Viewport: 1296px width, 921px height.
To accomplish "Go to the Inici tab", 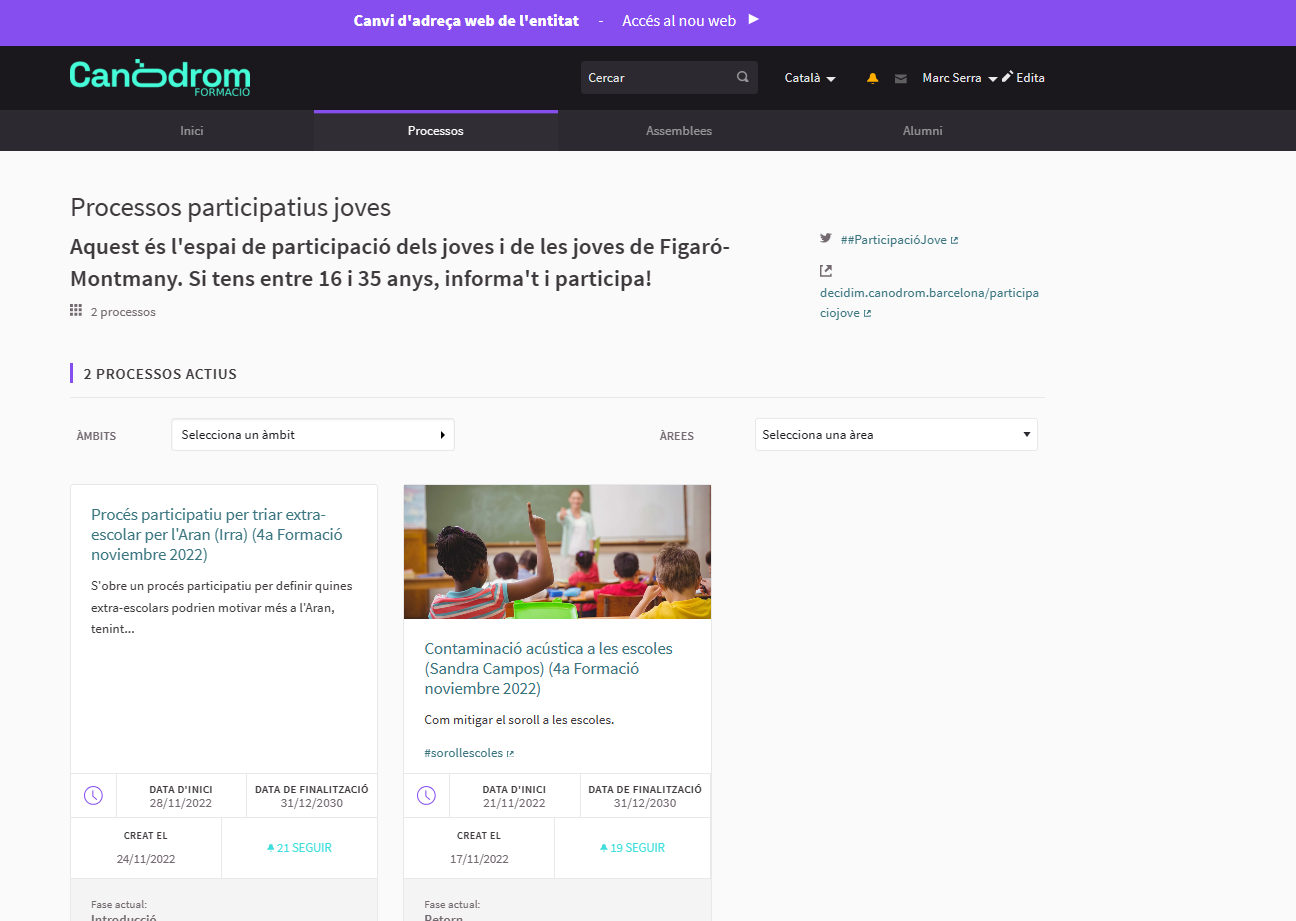I will tap(192, 131).
